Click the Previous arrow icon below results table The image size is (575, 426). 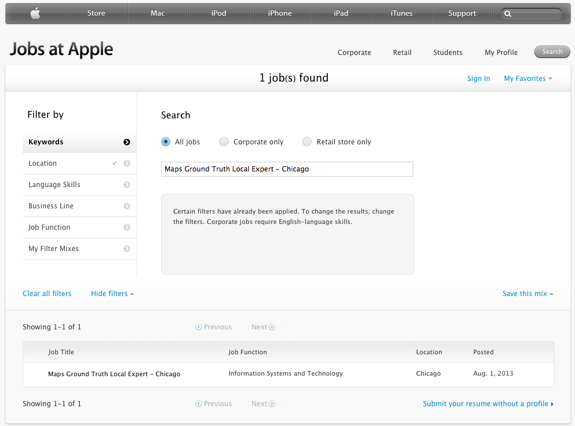click(x=198, y=404)
